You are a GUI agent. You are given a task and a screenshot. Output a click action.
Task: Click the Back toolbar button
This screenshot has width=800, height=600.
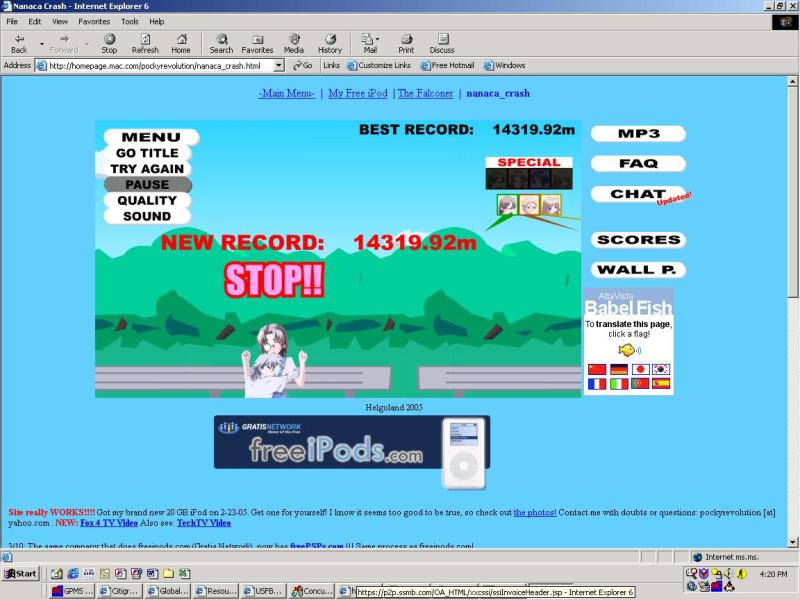[x=19, y=44]
